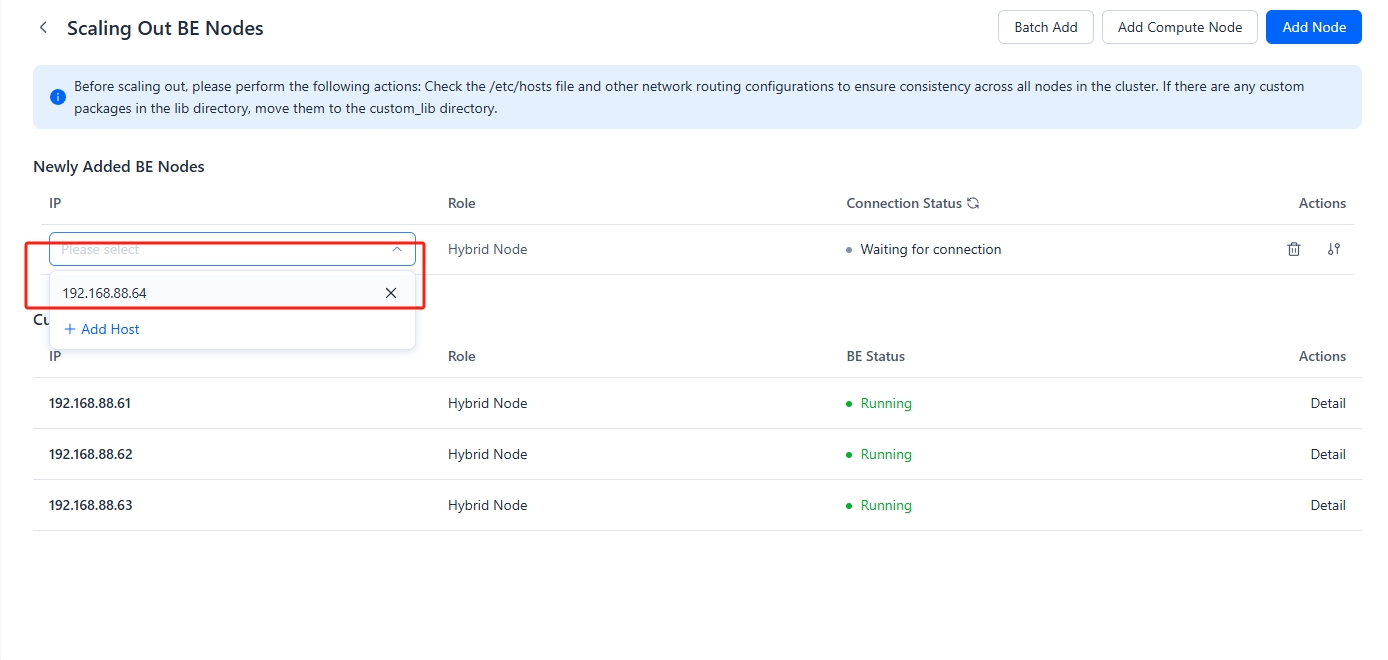Open node configuration settings icon
Viewport: 1388px width, 660px height.
pyautogui.click(x=1333, y=249)
